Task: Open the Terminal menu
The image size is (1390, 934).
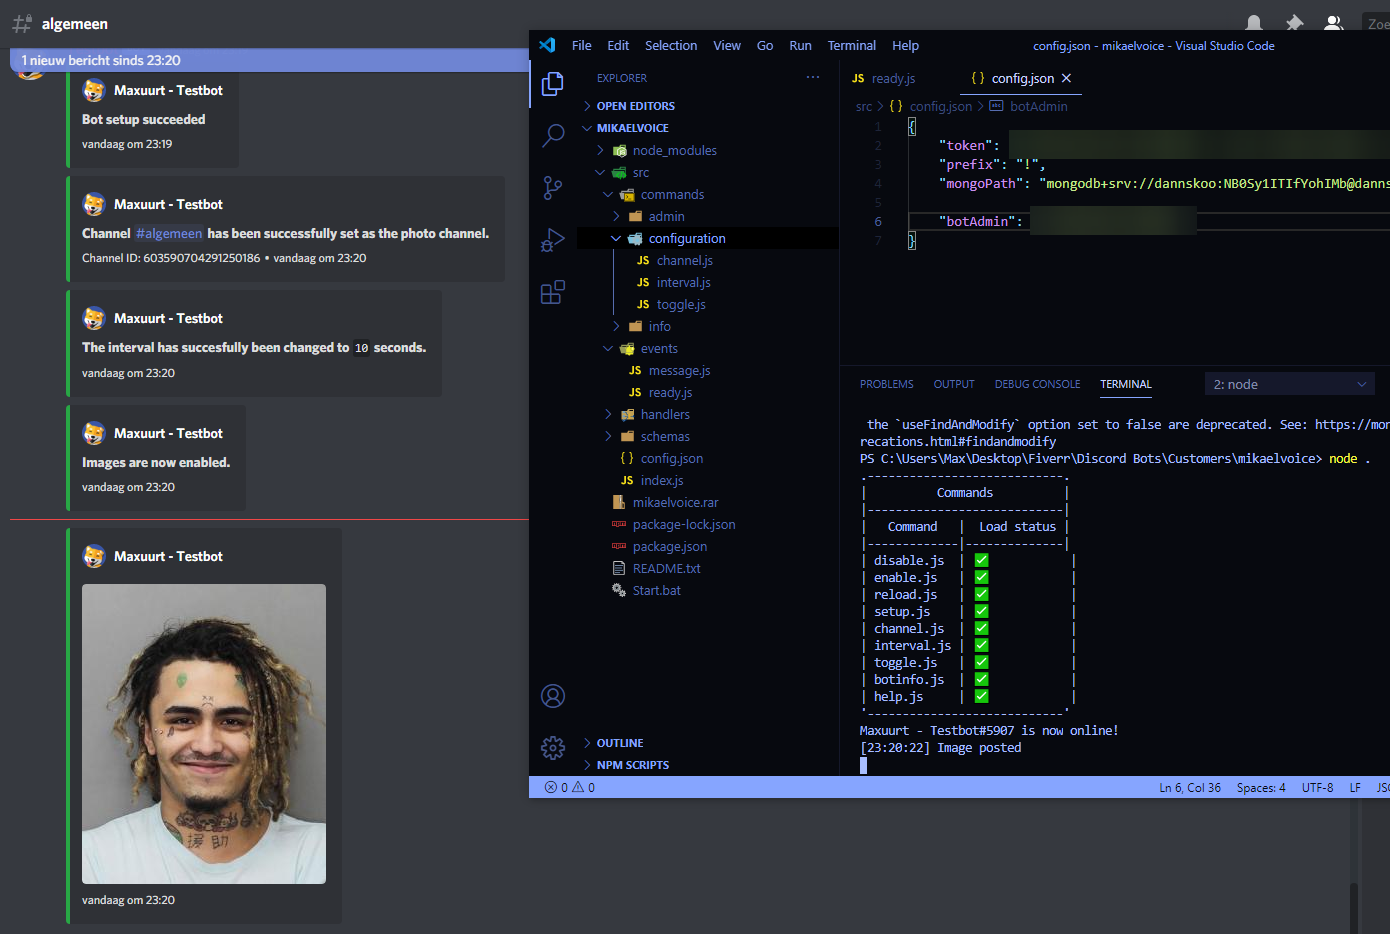Action: click(x=851, y=46)
